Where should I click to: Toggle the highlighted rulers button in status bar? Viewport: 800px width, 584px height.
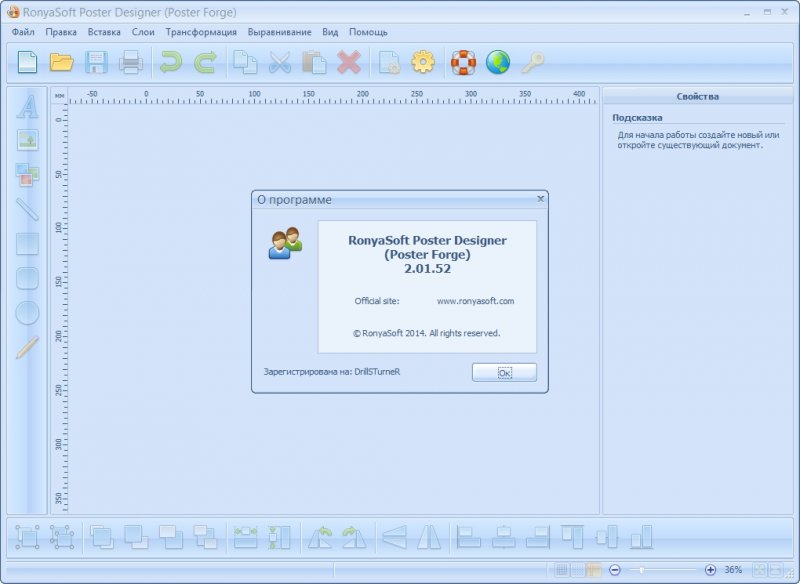593,570
